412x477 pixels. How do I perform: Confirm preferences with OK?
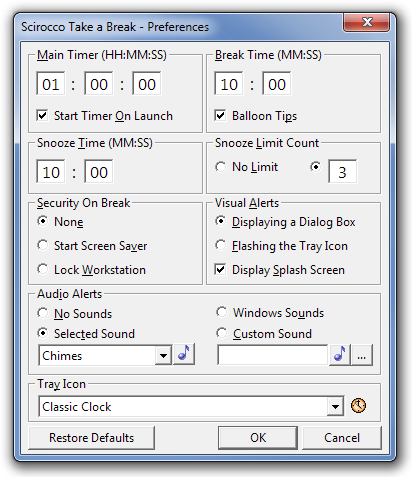(258, 438)
